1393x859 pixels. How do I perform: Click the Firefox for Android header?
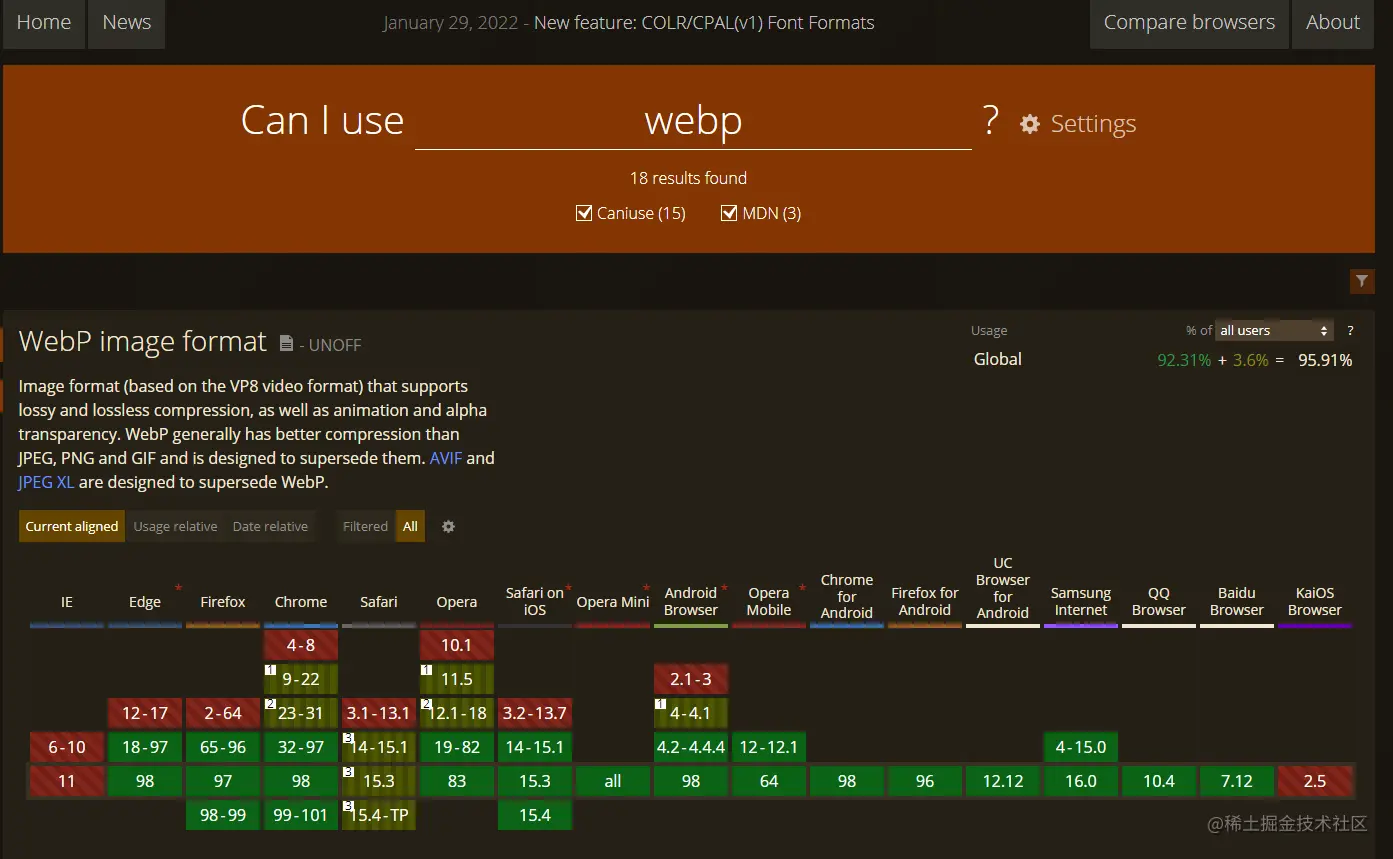coord(925,601)
